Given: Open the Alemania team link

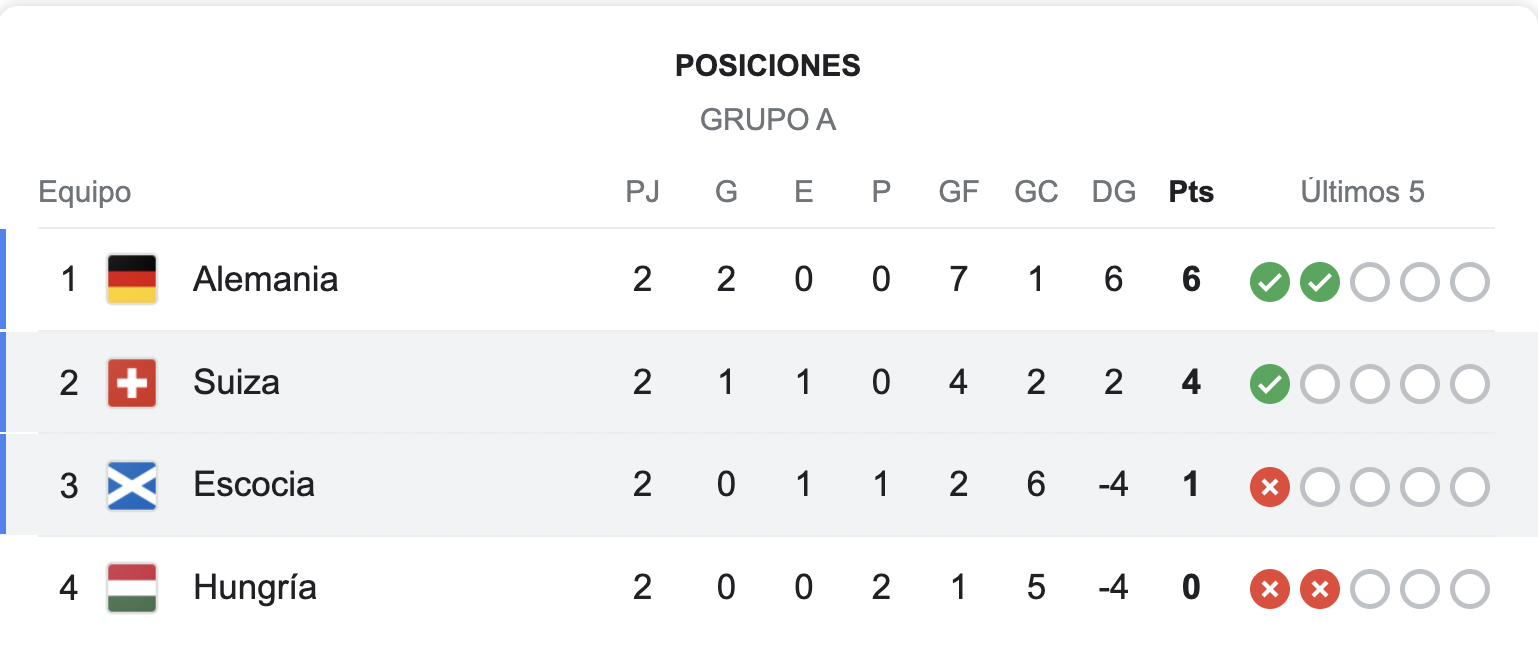Looking at the screenshot, I should [x=265, y=279].
